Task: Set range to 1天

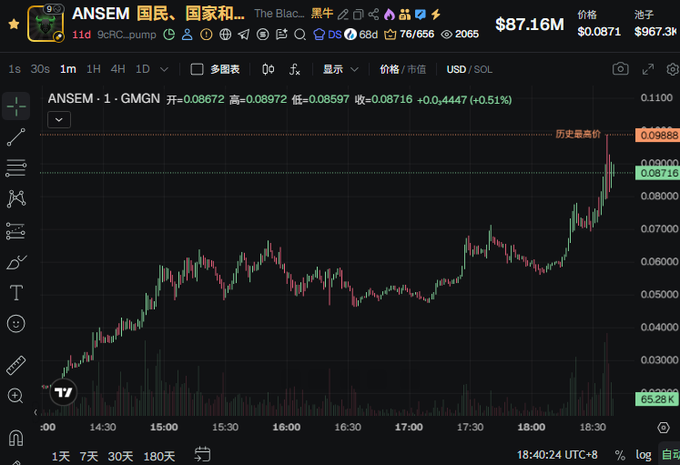Action: tap(61, 456)
